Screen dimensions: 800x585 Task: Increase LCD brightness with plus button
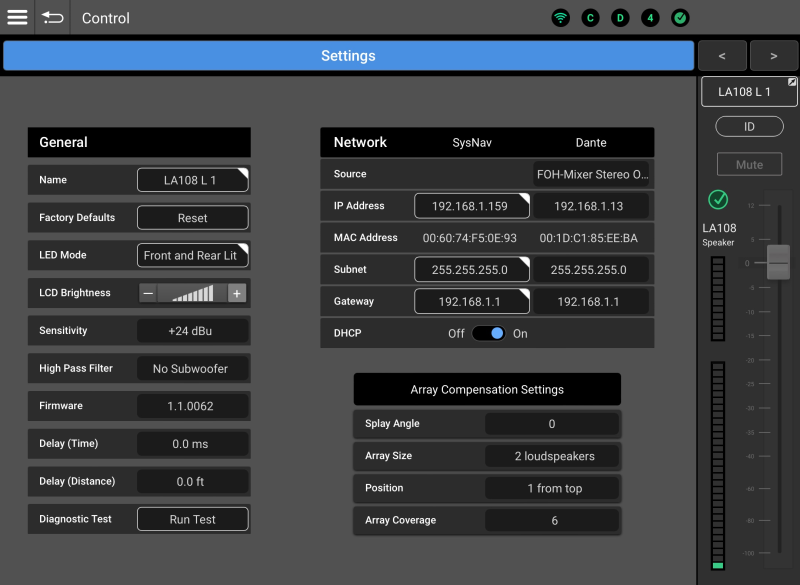(237, 293)
